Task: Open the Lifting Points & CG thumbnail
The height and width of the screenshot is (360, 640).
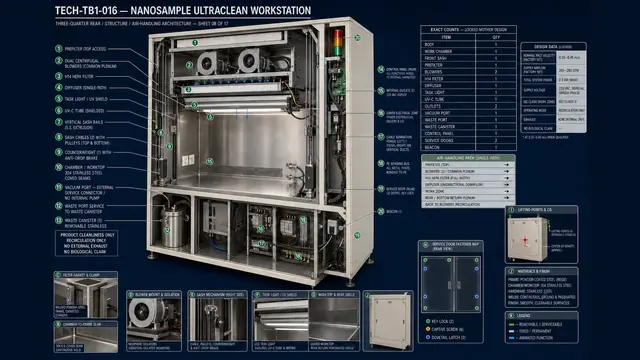Action: (542, 234)
